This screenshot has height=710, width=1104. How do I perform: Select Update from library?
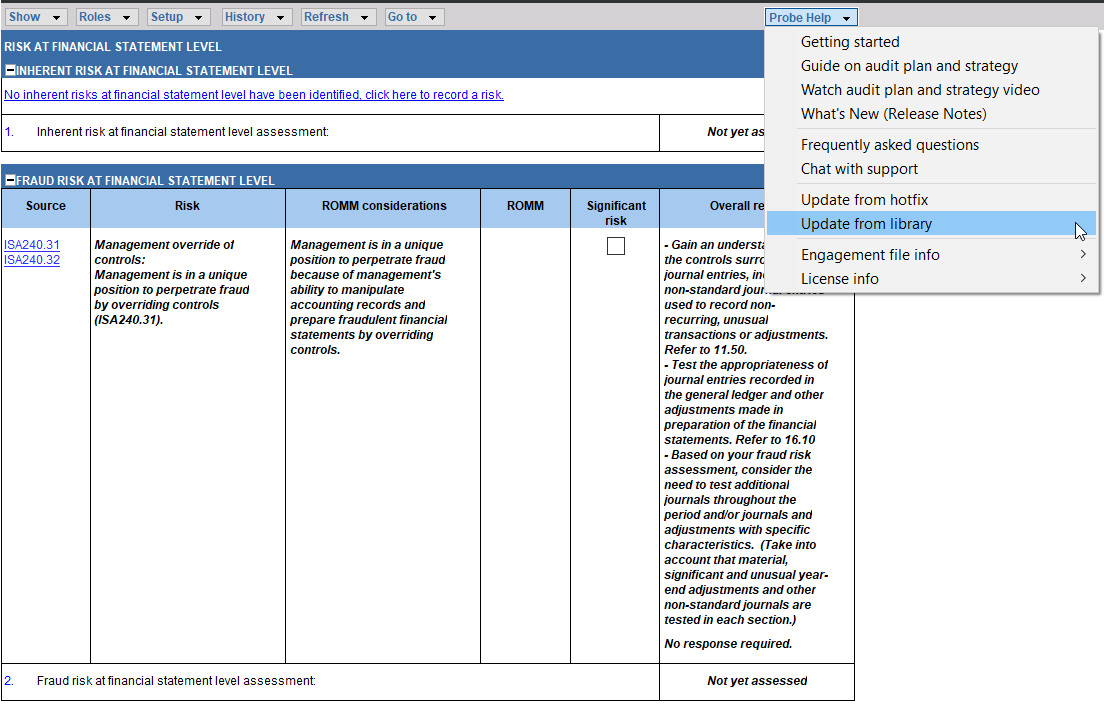(932, 224)
